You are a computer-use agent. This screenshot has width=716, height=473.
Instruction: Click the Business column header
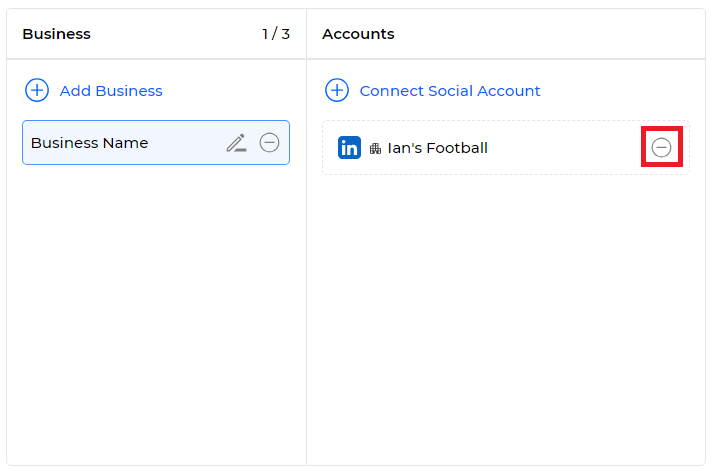point(57,34)
